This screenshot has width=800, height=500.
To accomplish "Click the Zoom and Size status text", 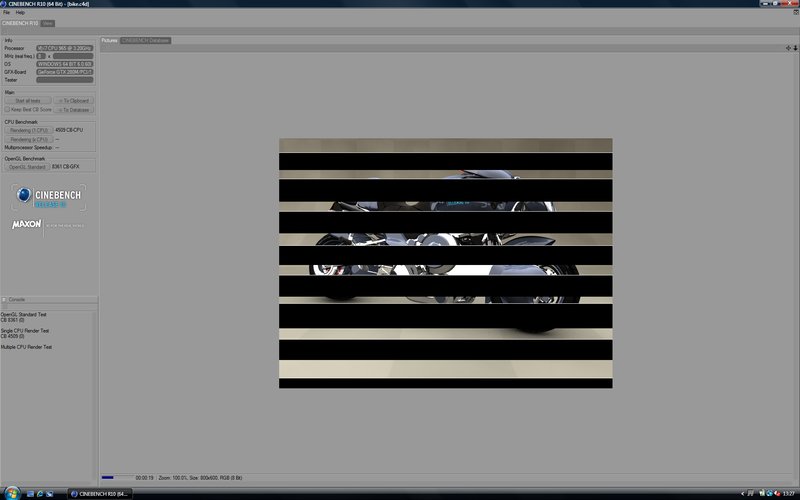I will 200,478.
